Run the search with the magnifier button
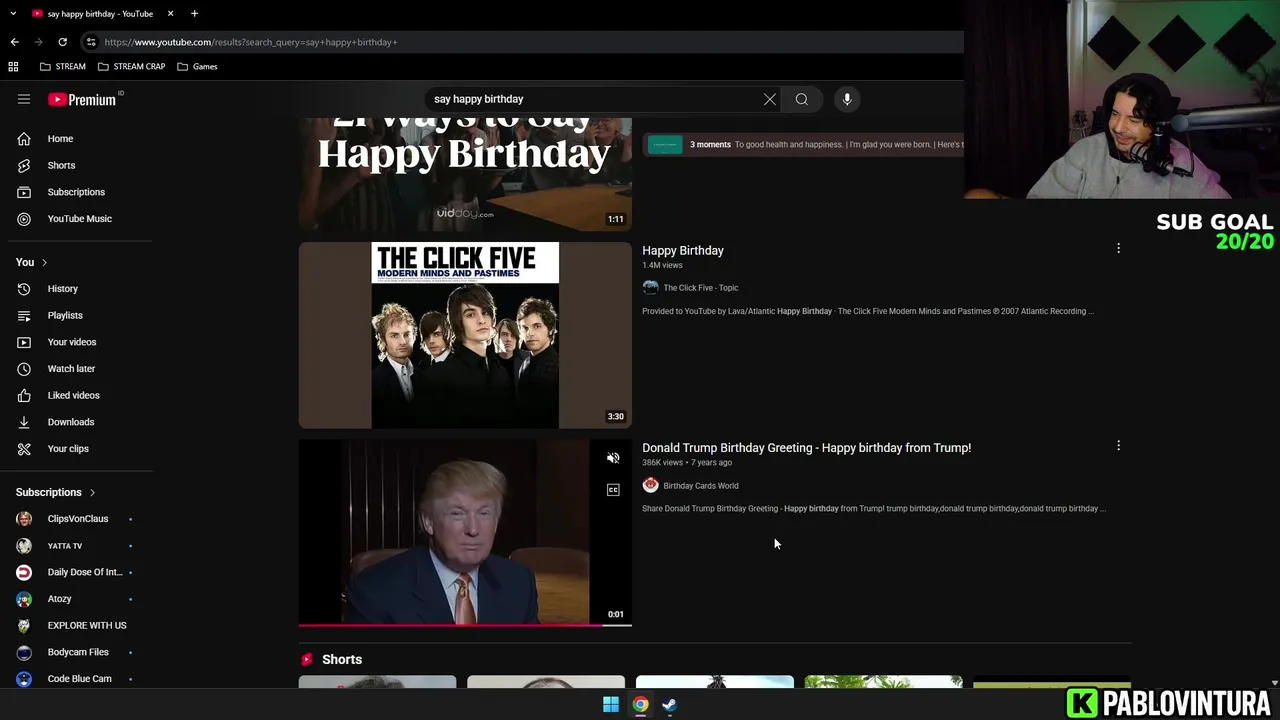This screenshot has width=1280, height=720. [x=801, y=99]
